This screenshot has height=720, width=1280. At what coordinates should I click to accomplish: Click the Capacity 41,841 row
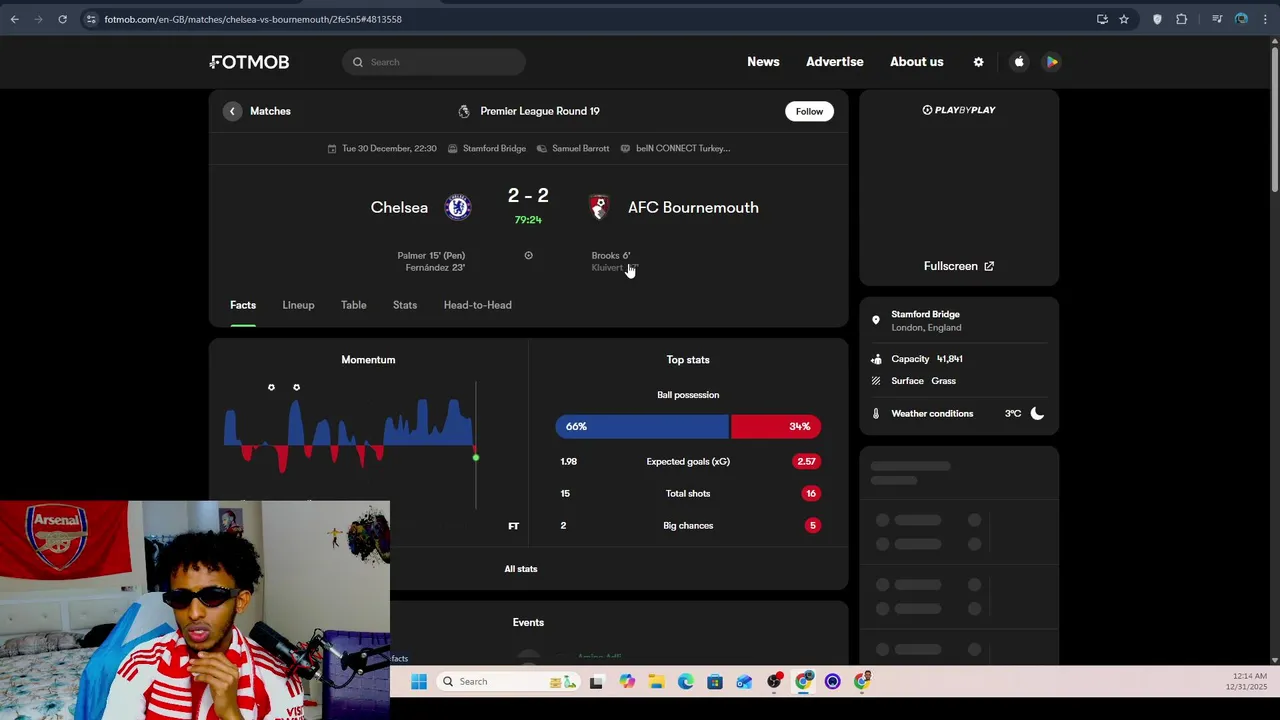pos(958,359)
